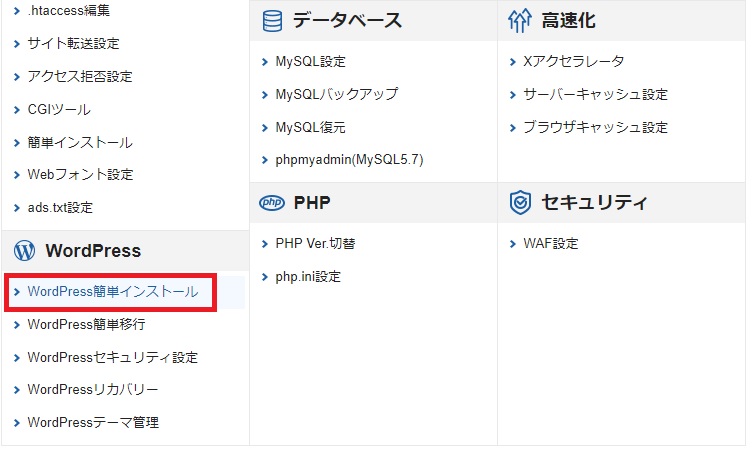The height and width of the screenshot is (458, 753).
Task: Open Xアクセラレータ
Action: pyautogui.click(x=573, y=61)
